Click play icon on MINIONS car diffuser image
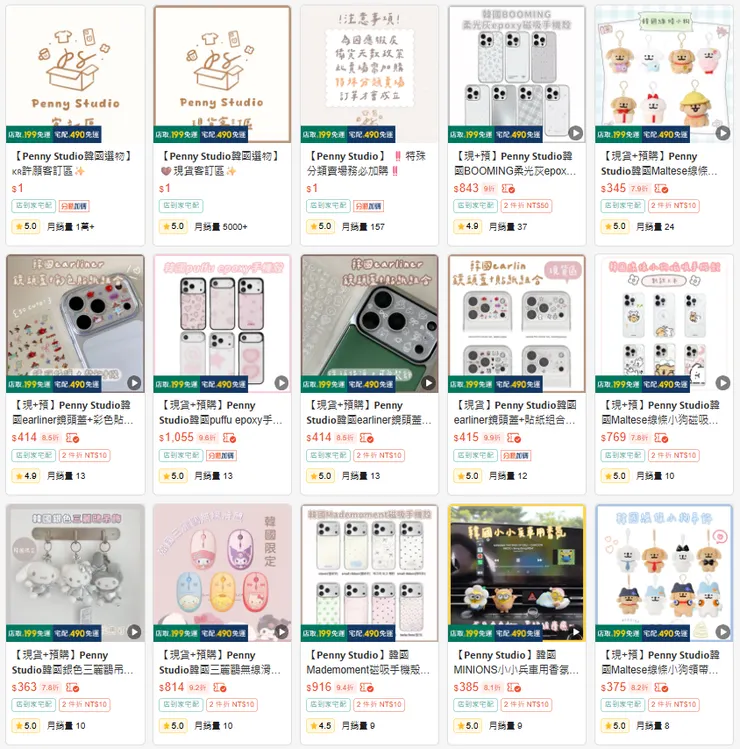Viewport: 740px width, 749px height. (575, 632)
